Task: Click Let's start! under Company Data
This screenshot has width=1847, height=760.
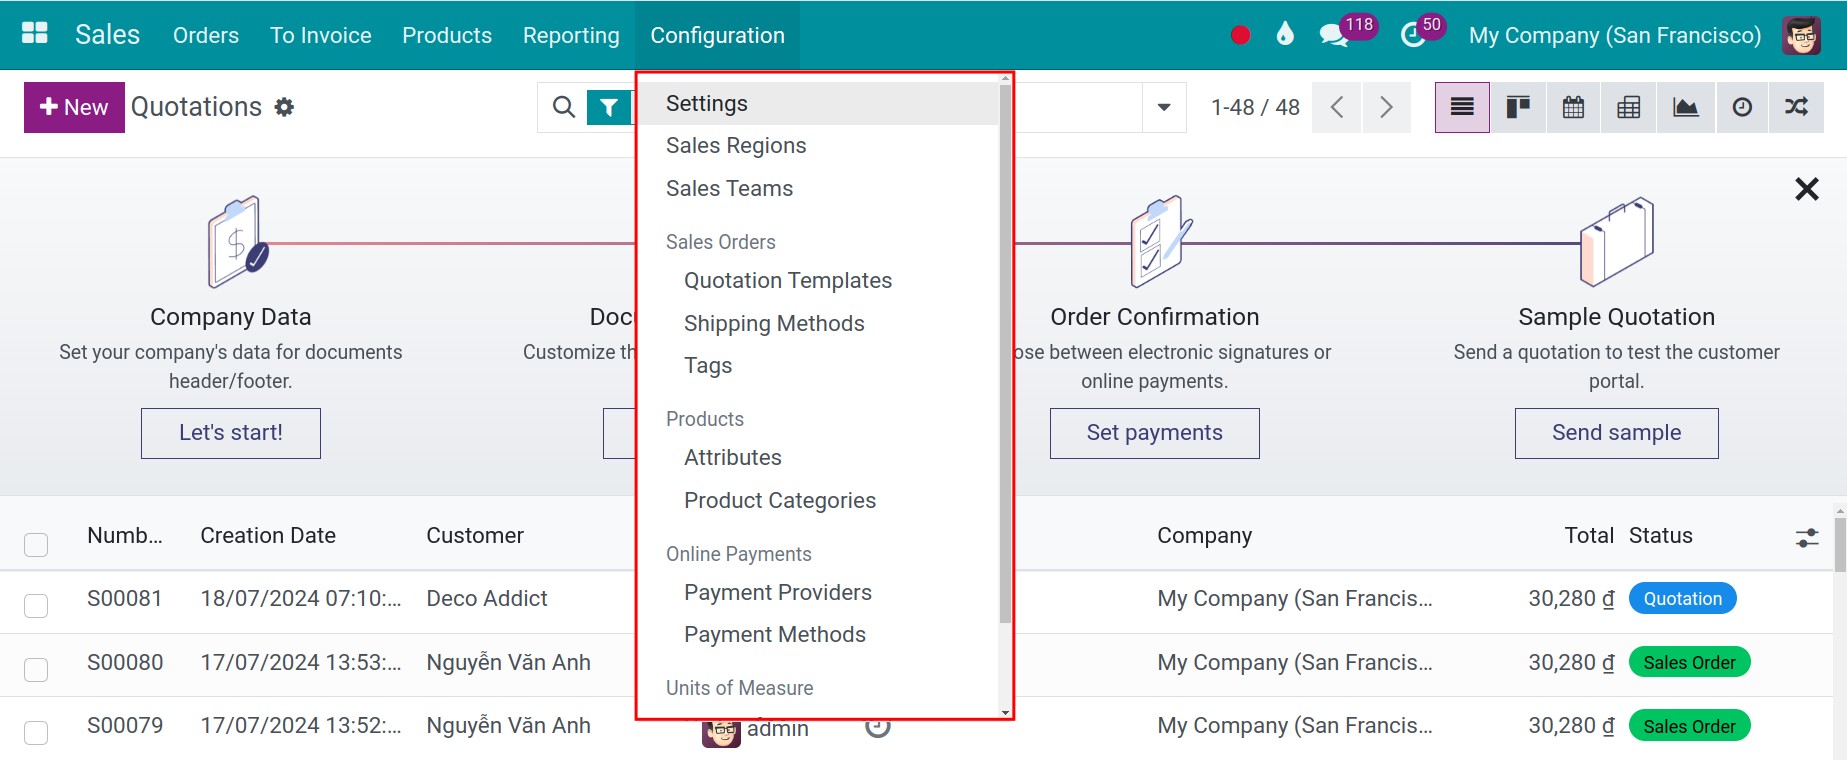Action: (230, 432)
